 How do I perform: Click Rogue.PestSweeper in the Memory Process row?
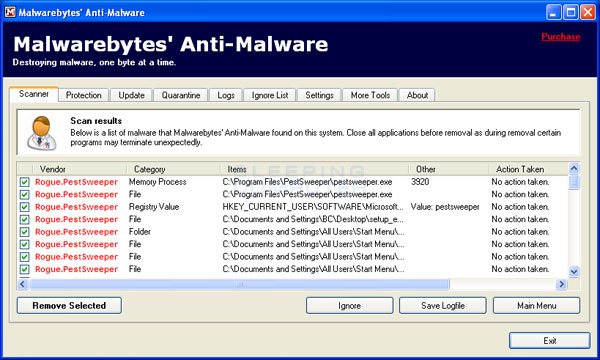click(77, 182)
